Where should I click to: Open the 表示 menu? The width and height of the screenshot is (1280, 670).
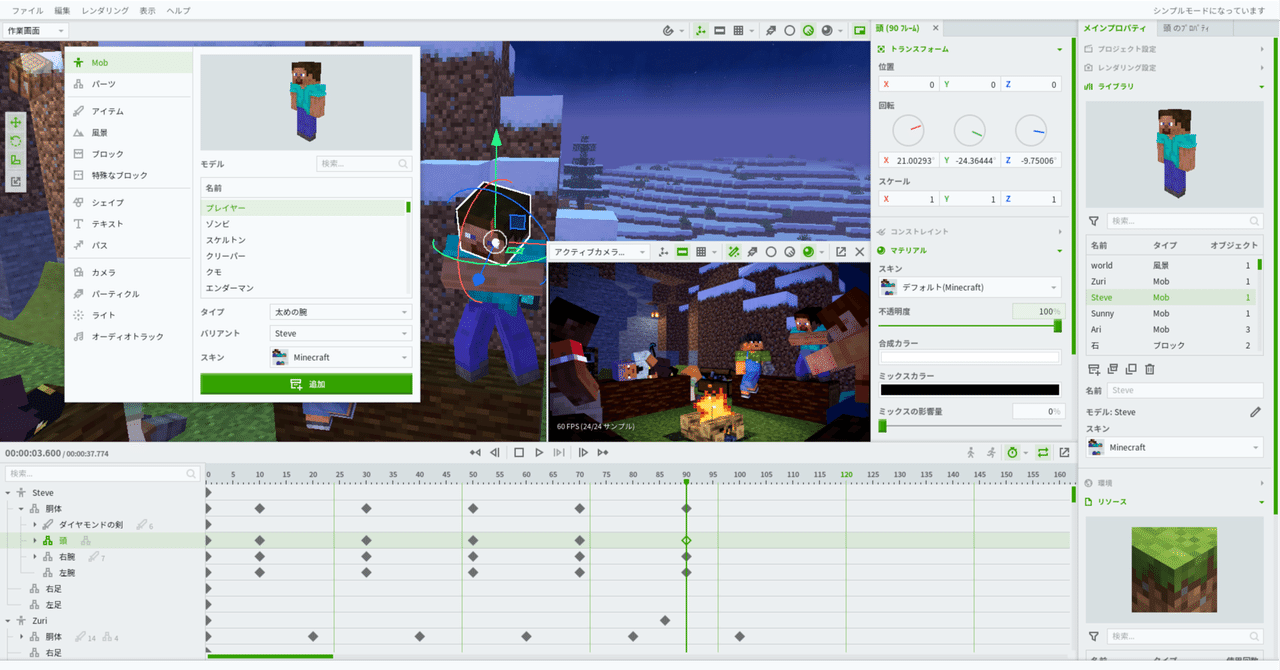148,10
